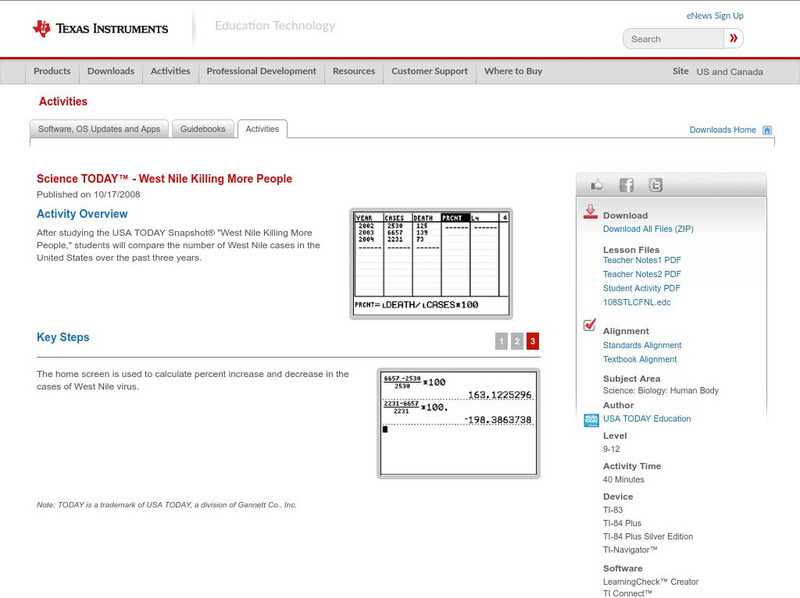Open the Student Activity PDF
This screenshot has height=598, width=800.
(641, 289)
